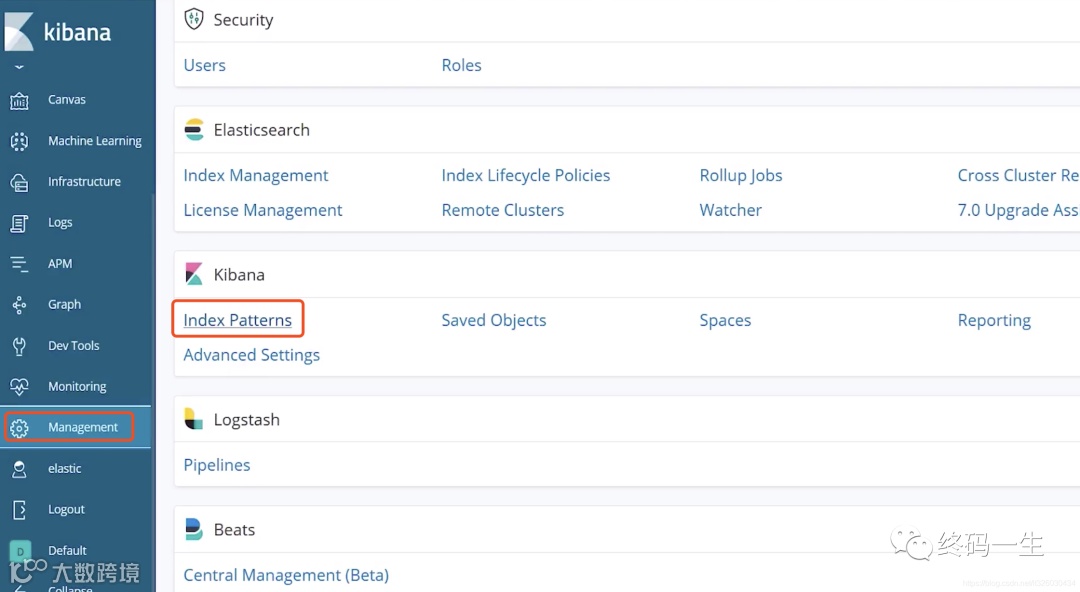
Task: Open the Default space avatar
Action: (20, 551)
